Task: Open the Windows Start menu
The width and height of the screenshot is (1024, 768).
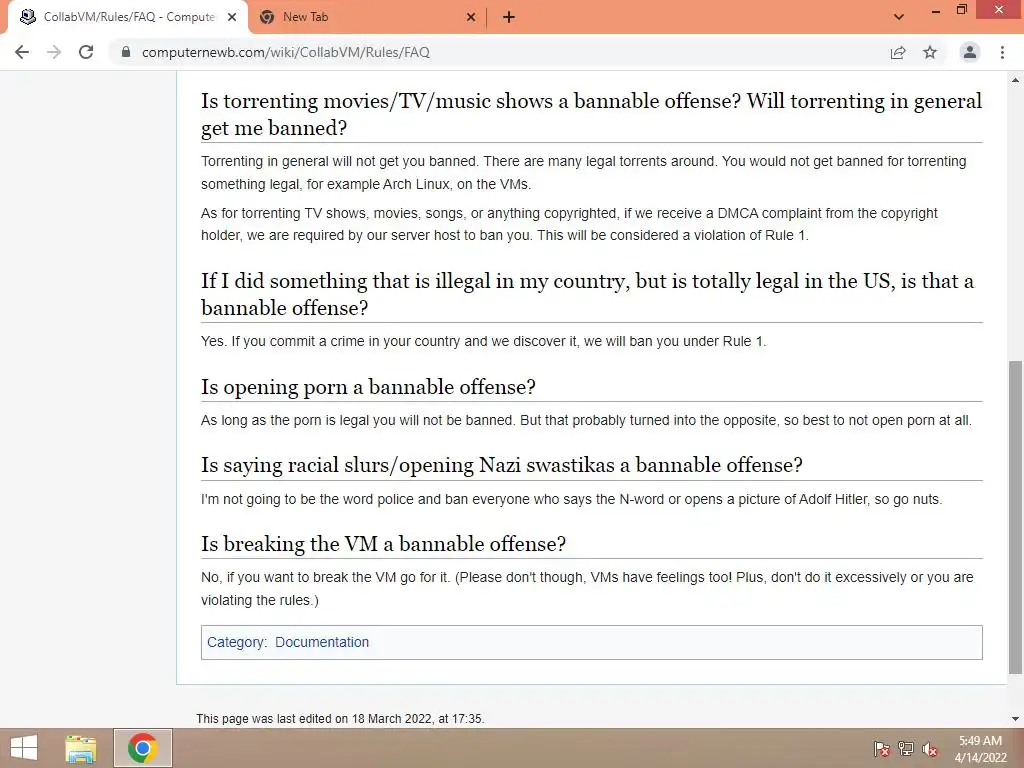Action: point(24,748)
